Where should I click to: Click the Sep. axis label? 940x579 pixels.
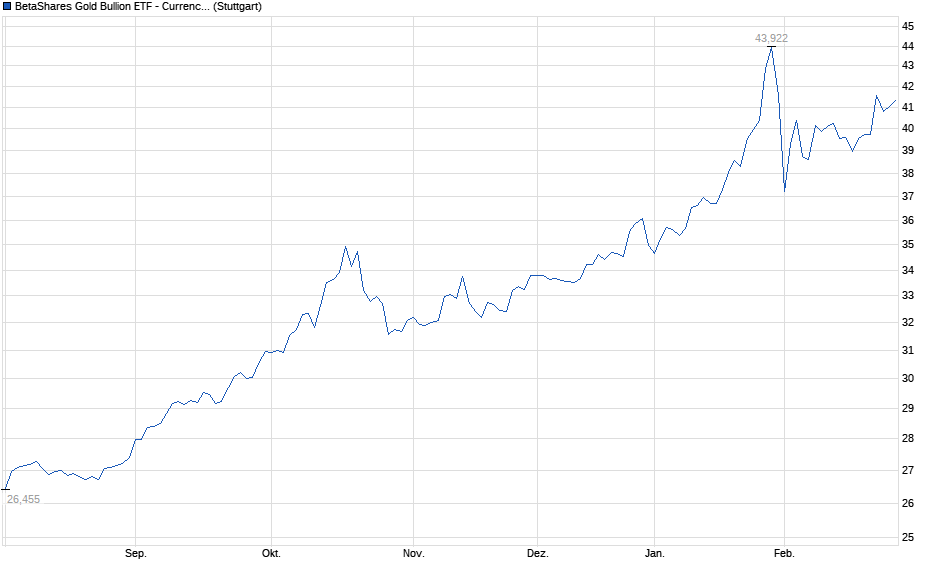pos(136,551)
